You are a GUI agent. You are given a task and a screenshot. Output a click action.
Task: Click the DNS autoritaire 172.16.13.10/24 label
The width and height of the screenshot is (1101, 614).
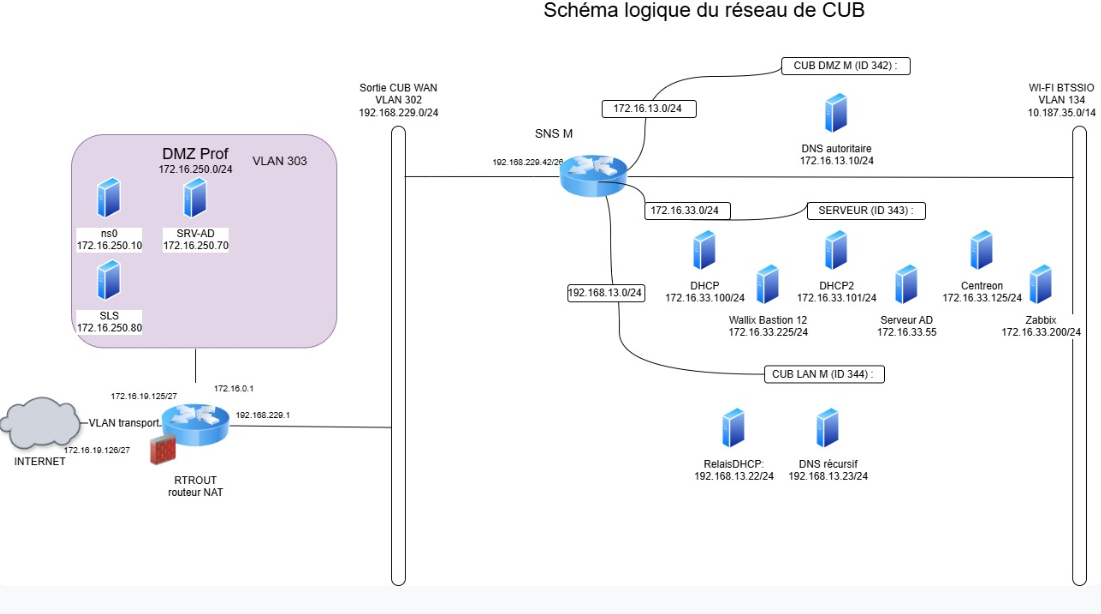coord(836,155)
